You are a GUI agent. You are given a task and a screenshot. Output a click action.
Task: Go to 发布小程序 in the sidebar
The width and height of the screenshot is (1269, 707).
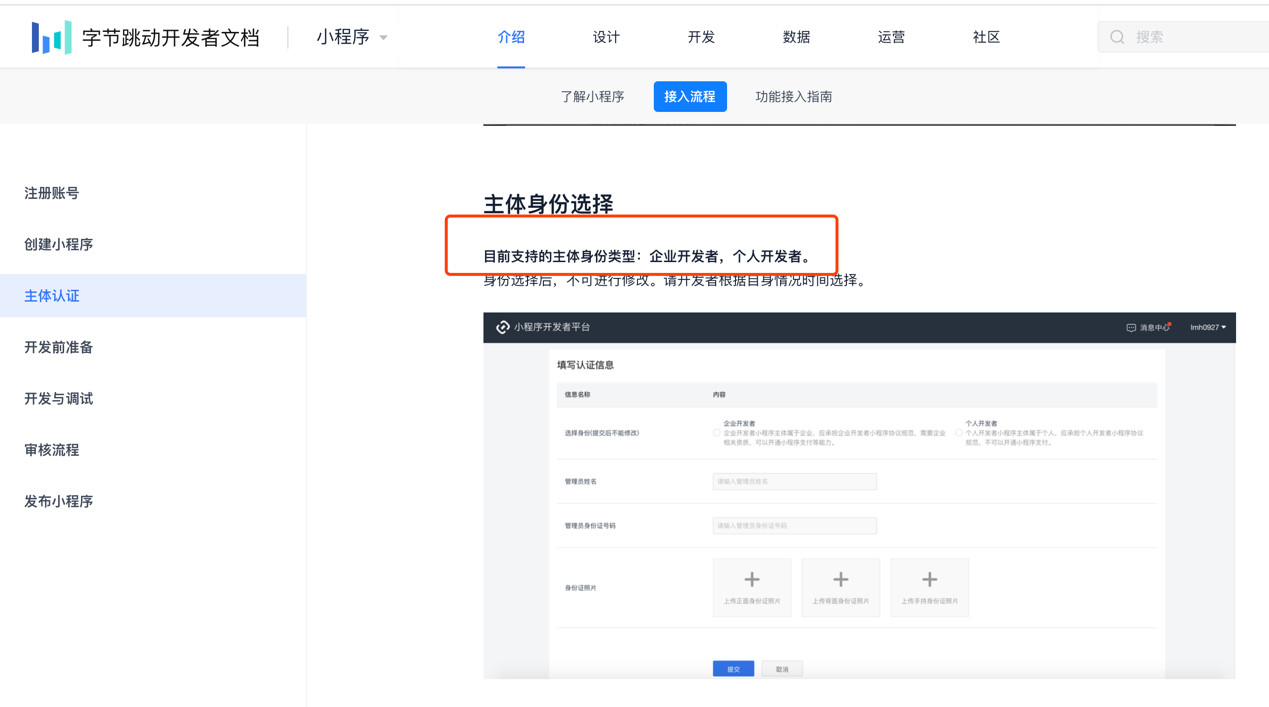[x=59, y=501]
